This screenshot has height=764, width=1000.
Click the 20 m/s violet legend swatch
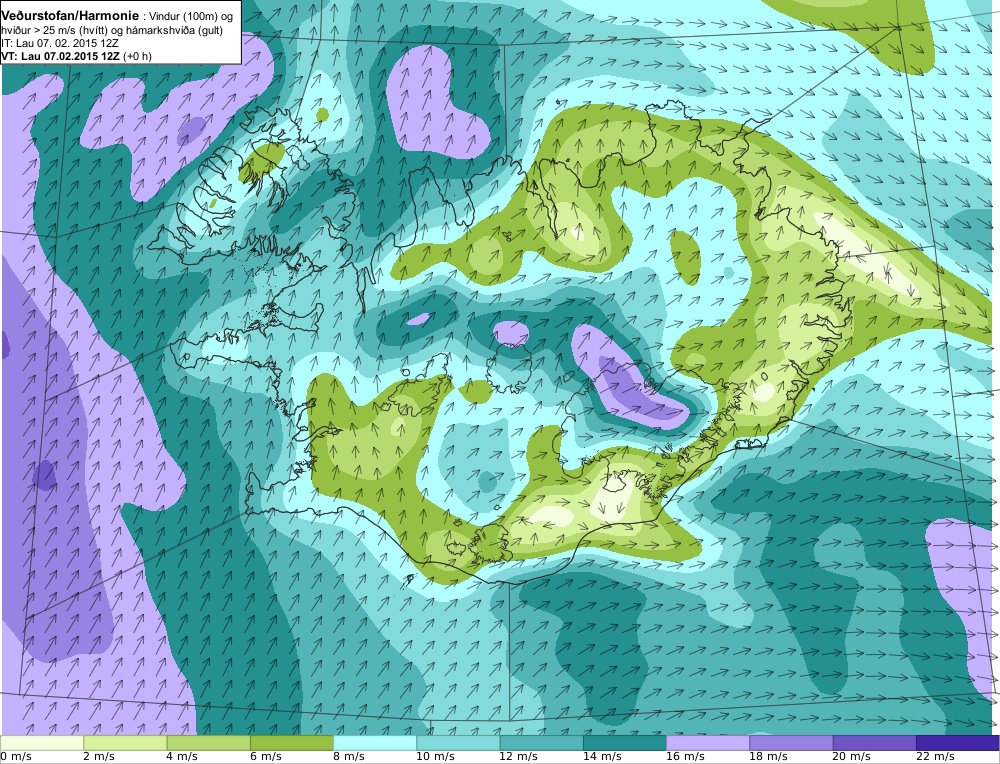click(x=874, y=743)
